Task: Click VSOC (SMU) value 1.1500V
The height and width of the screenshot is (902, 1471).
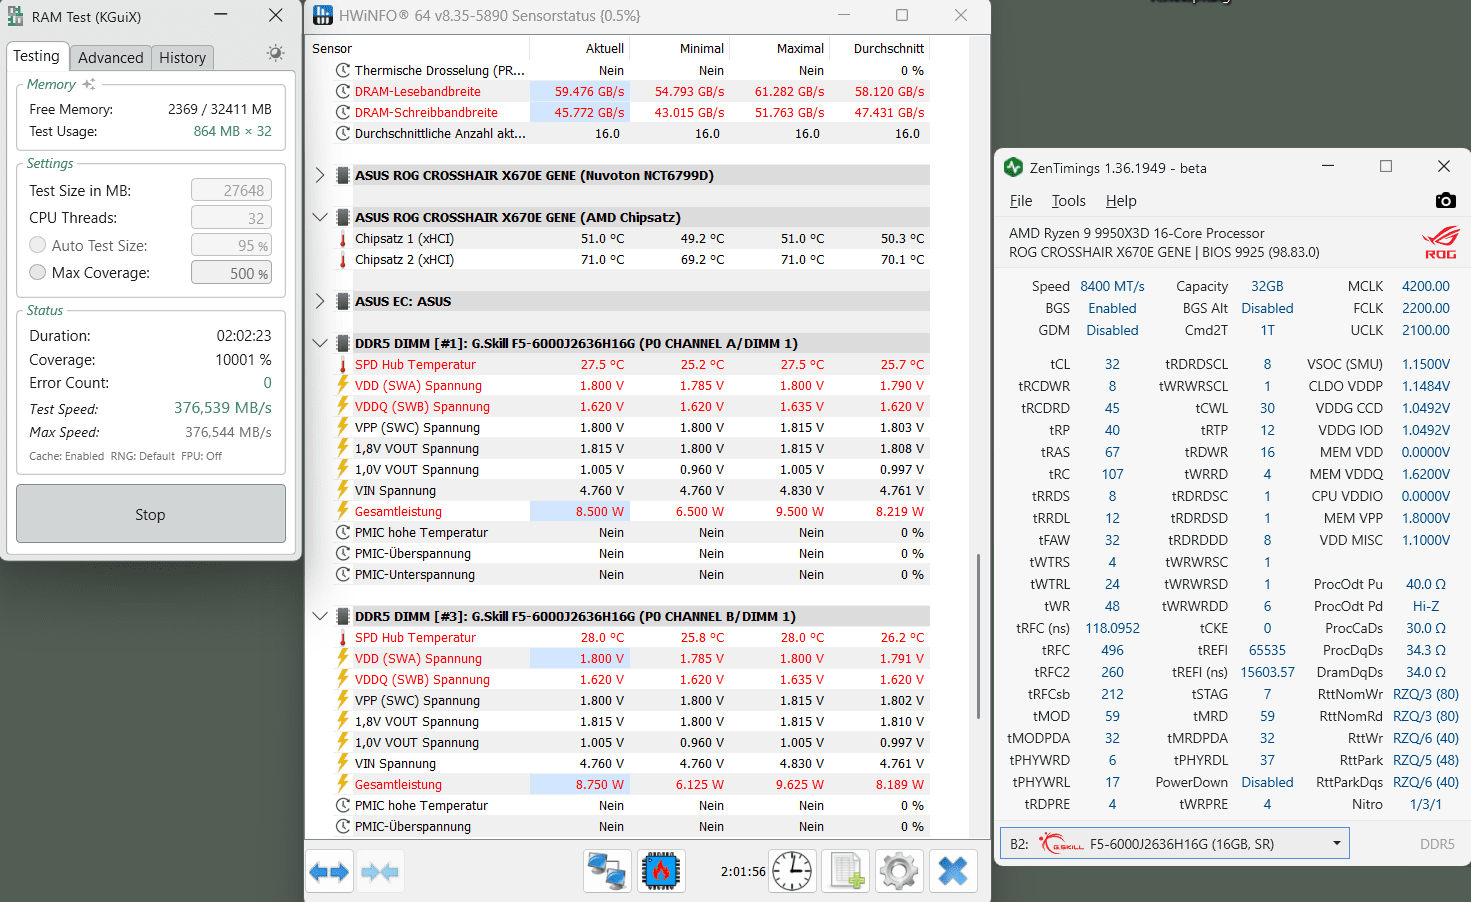Action: click(1426, 364)
